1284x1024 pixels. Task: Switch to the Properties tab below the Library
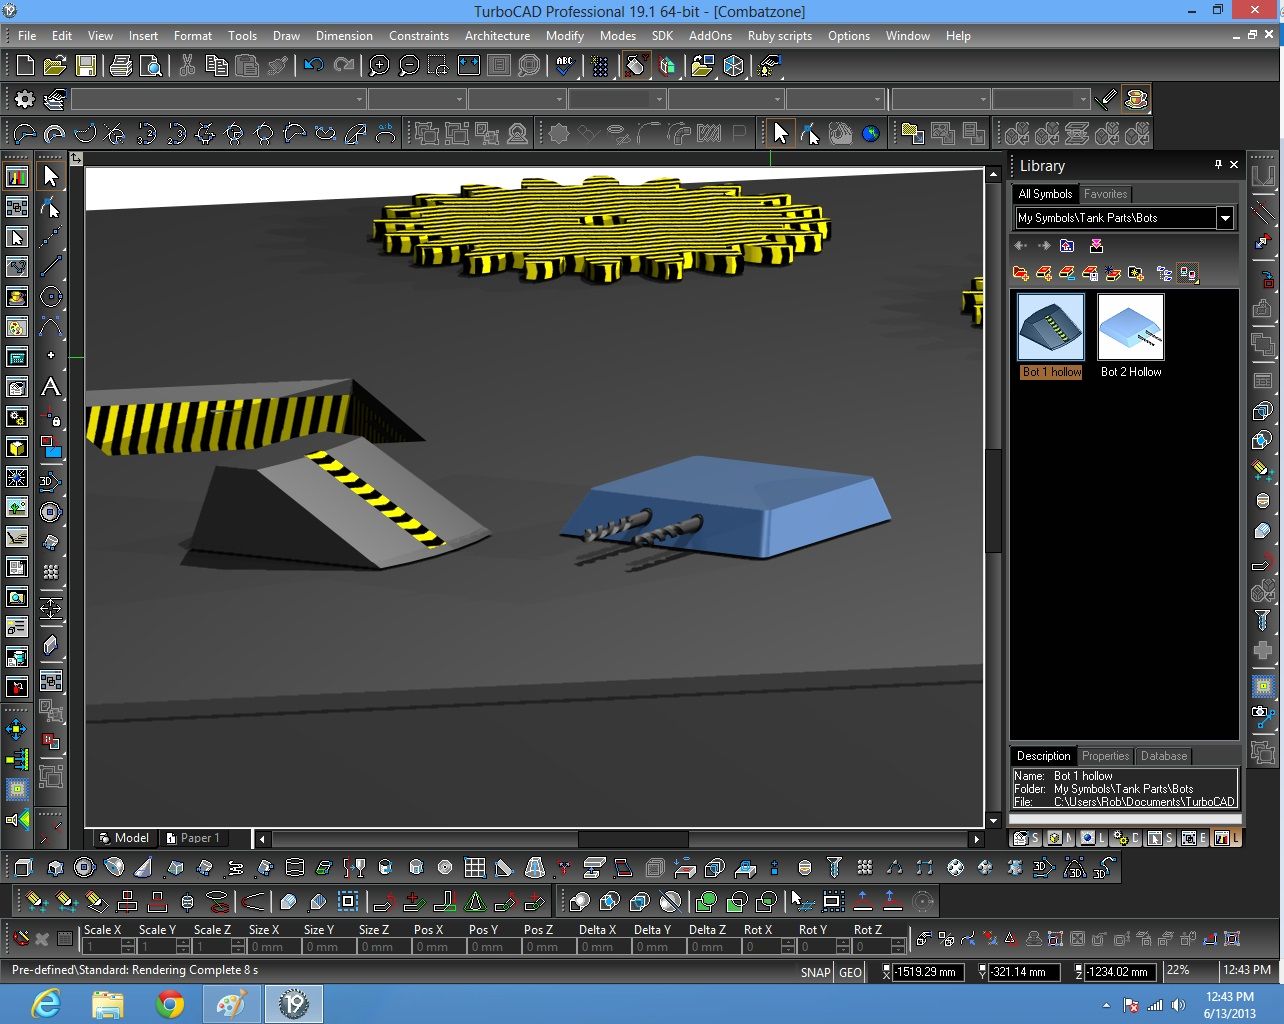(x=1104, y=756)
